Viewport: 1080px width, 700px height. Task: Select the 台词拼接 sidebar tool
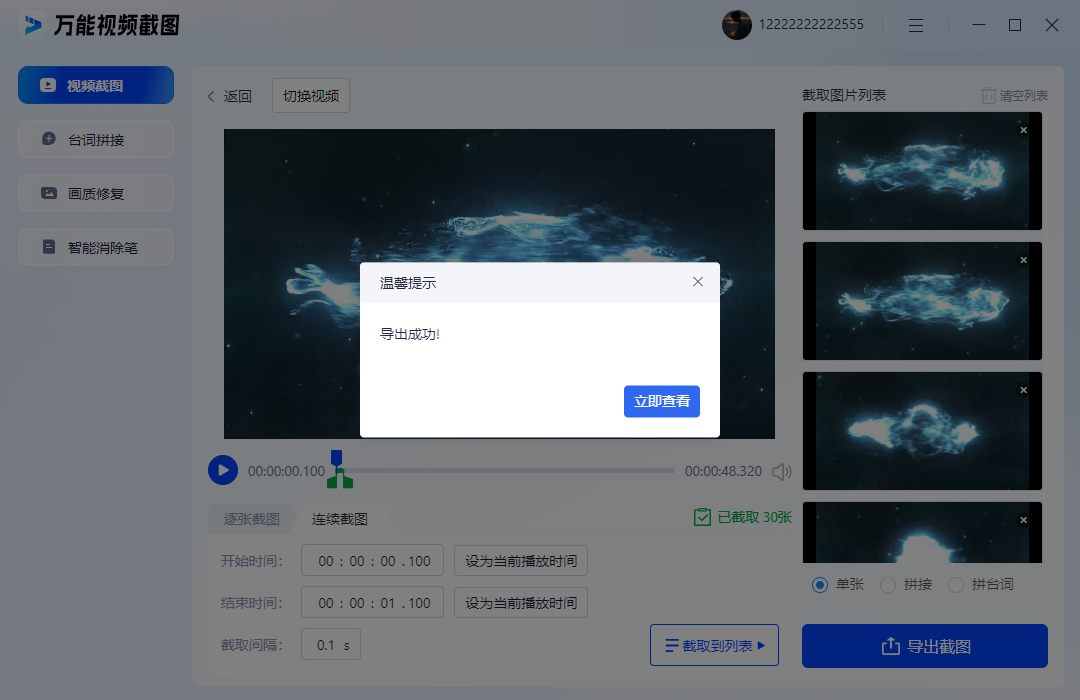coord(95,139)
